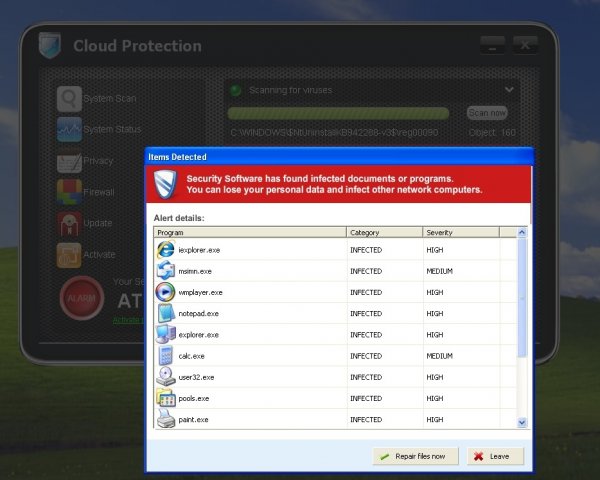Click the explorer.exe computer icon

point(166,334)
